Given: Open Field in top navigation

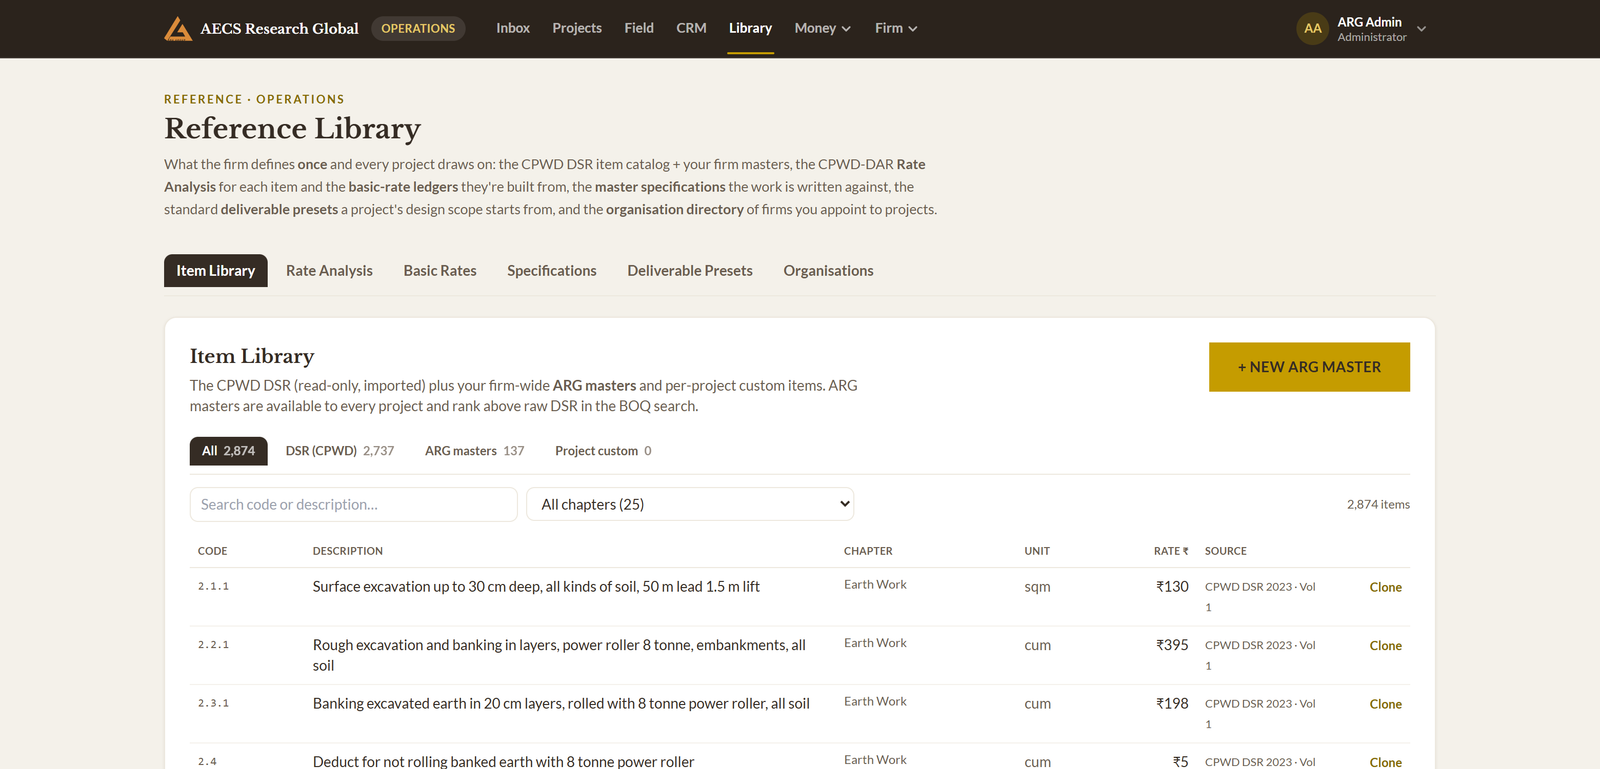Looking at the screenshot, I should click(x=639, y=28).
